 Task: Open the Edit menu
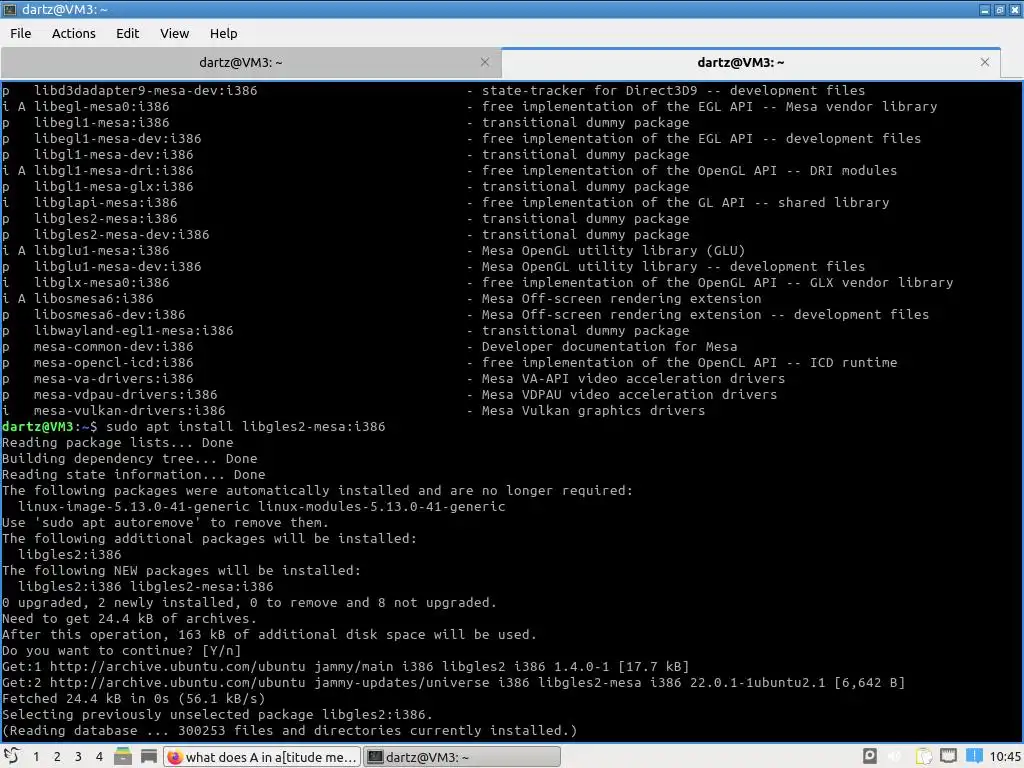coord(127,33)
